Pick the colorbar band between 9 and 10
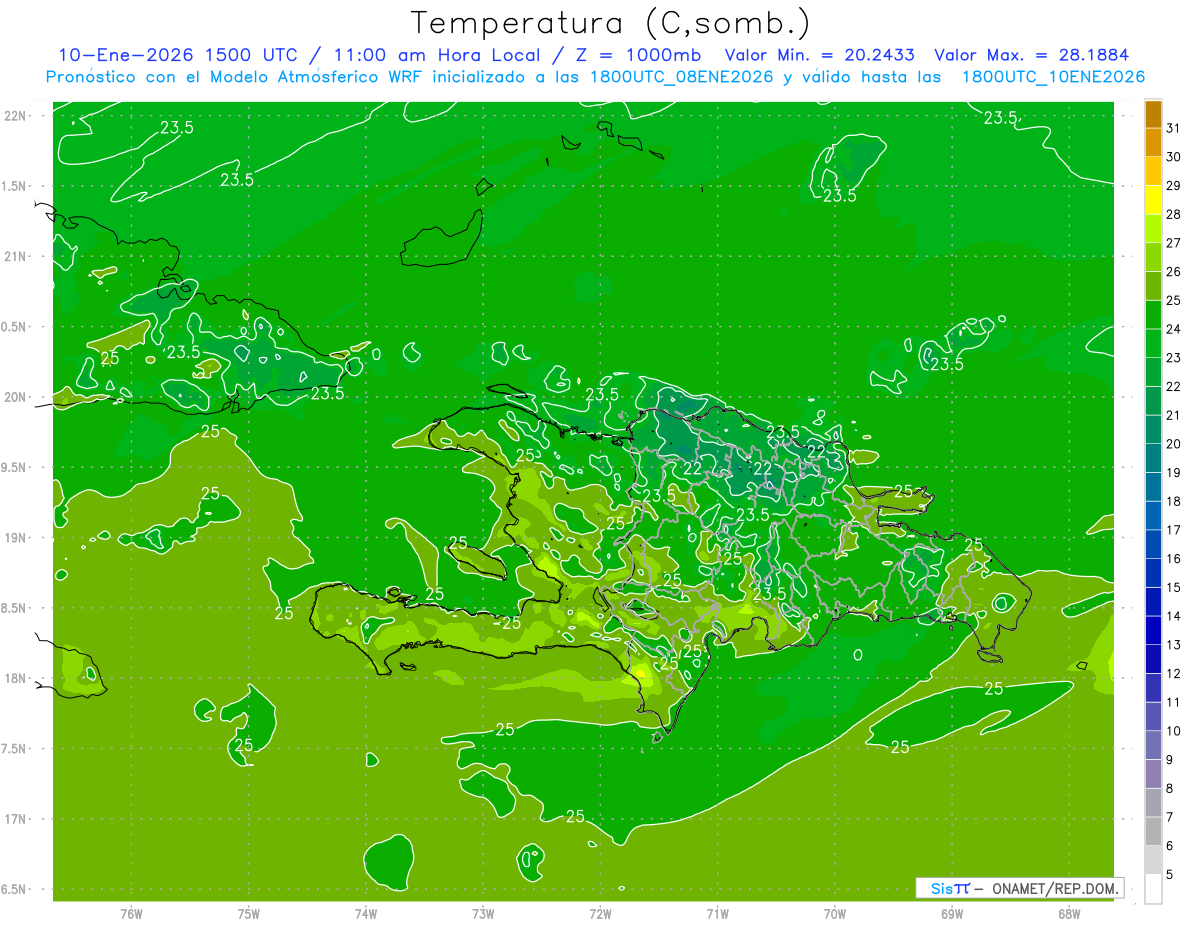Viewport: 1200px width, 927px height. coord(1153,746)
